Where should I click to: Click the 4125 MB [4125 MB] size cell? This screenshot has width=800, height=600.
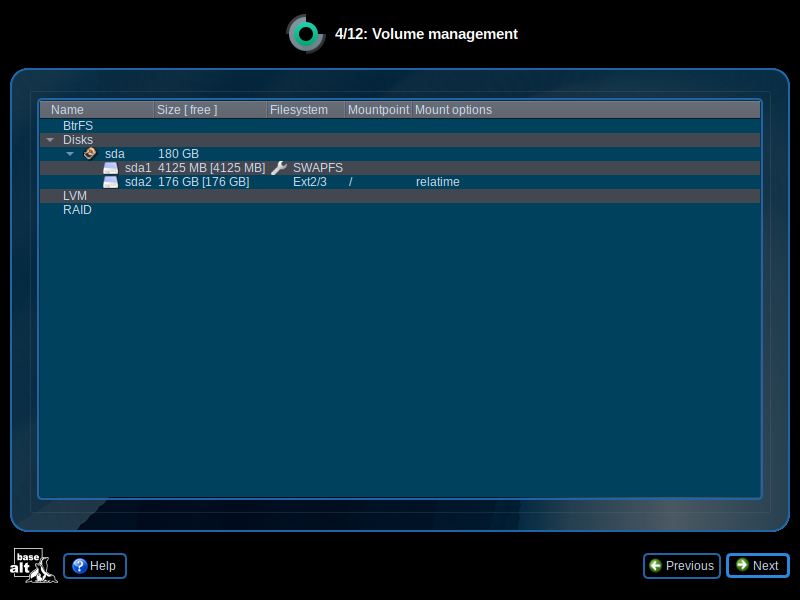[212, 168]
